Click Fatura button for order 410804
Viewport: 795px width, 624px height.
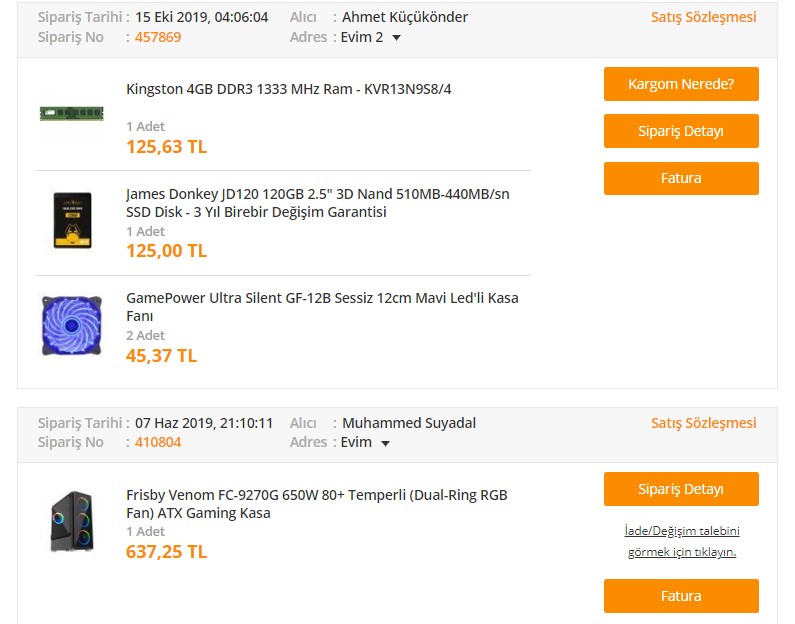tap(680, 596)
